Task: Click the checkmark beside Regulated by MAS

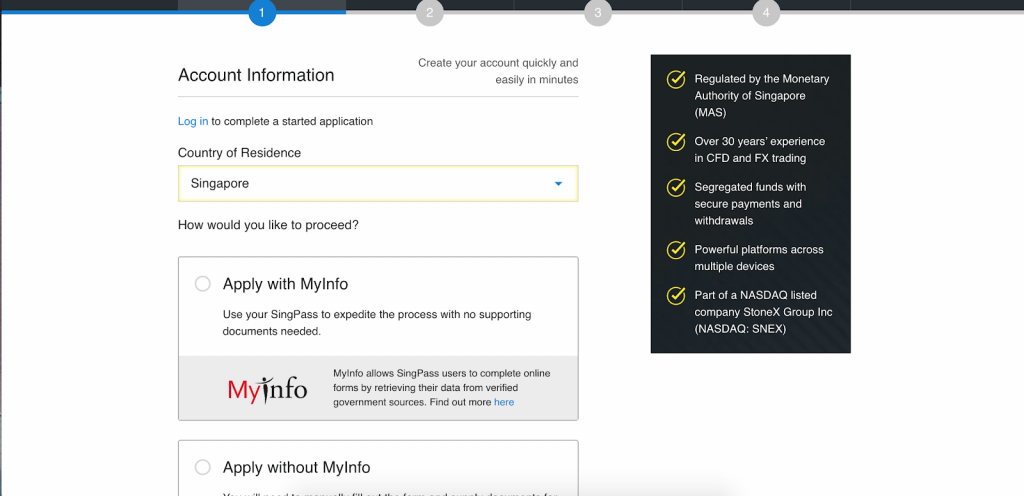Action: (x=675, y=79)
